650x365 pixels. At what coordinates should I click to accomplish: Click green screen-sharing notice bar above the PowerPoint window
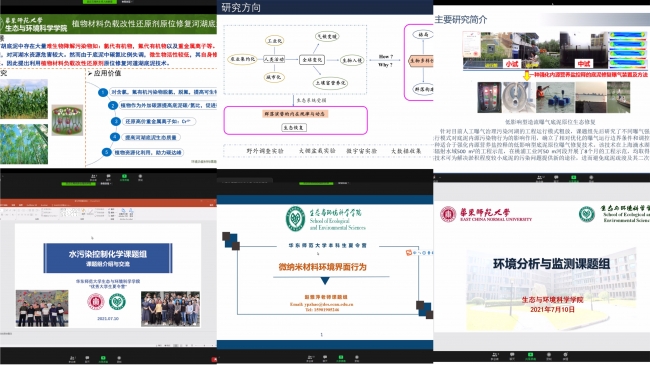point(79,184)
